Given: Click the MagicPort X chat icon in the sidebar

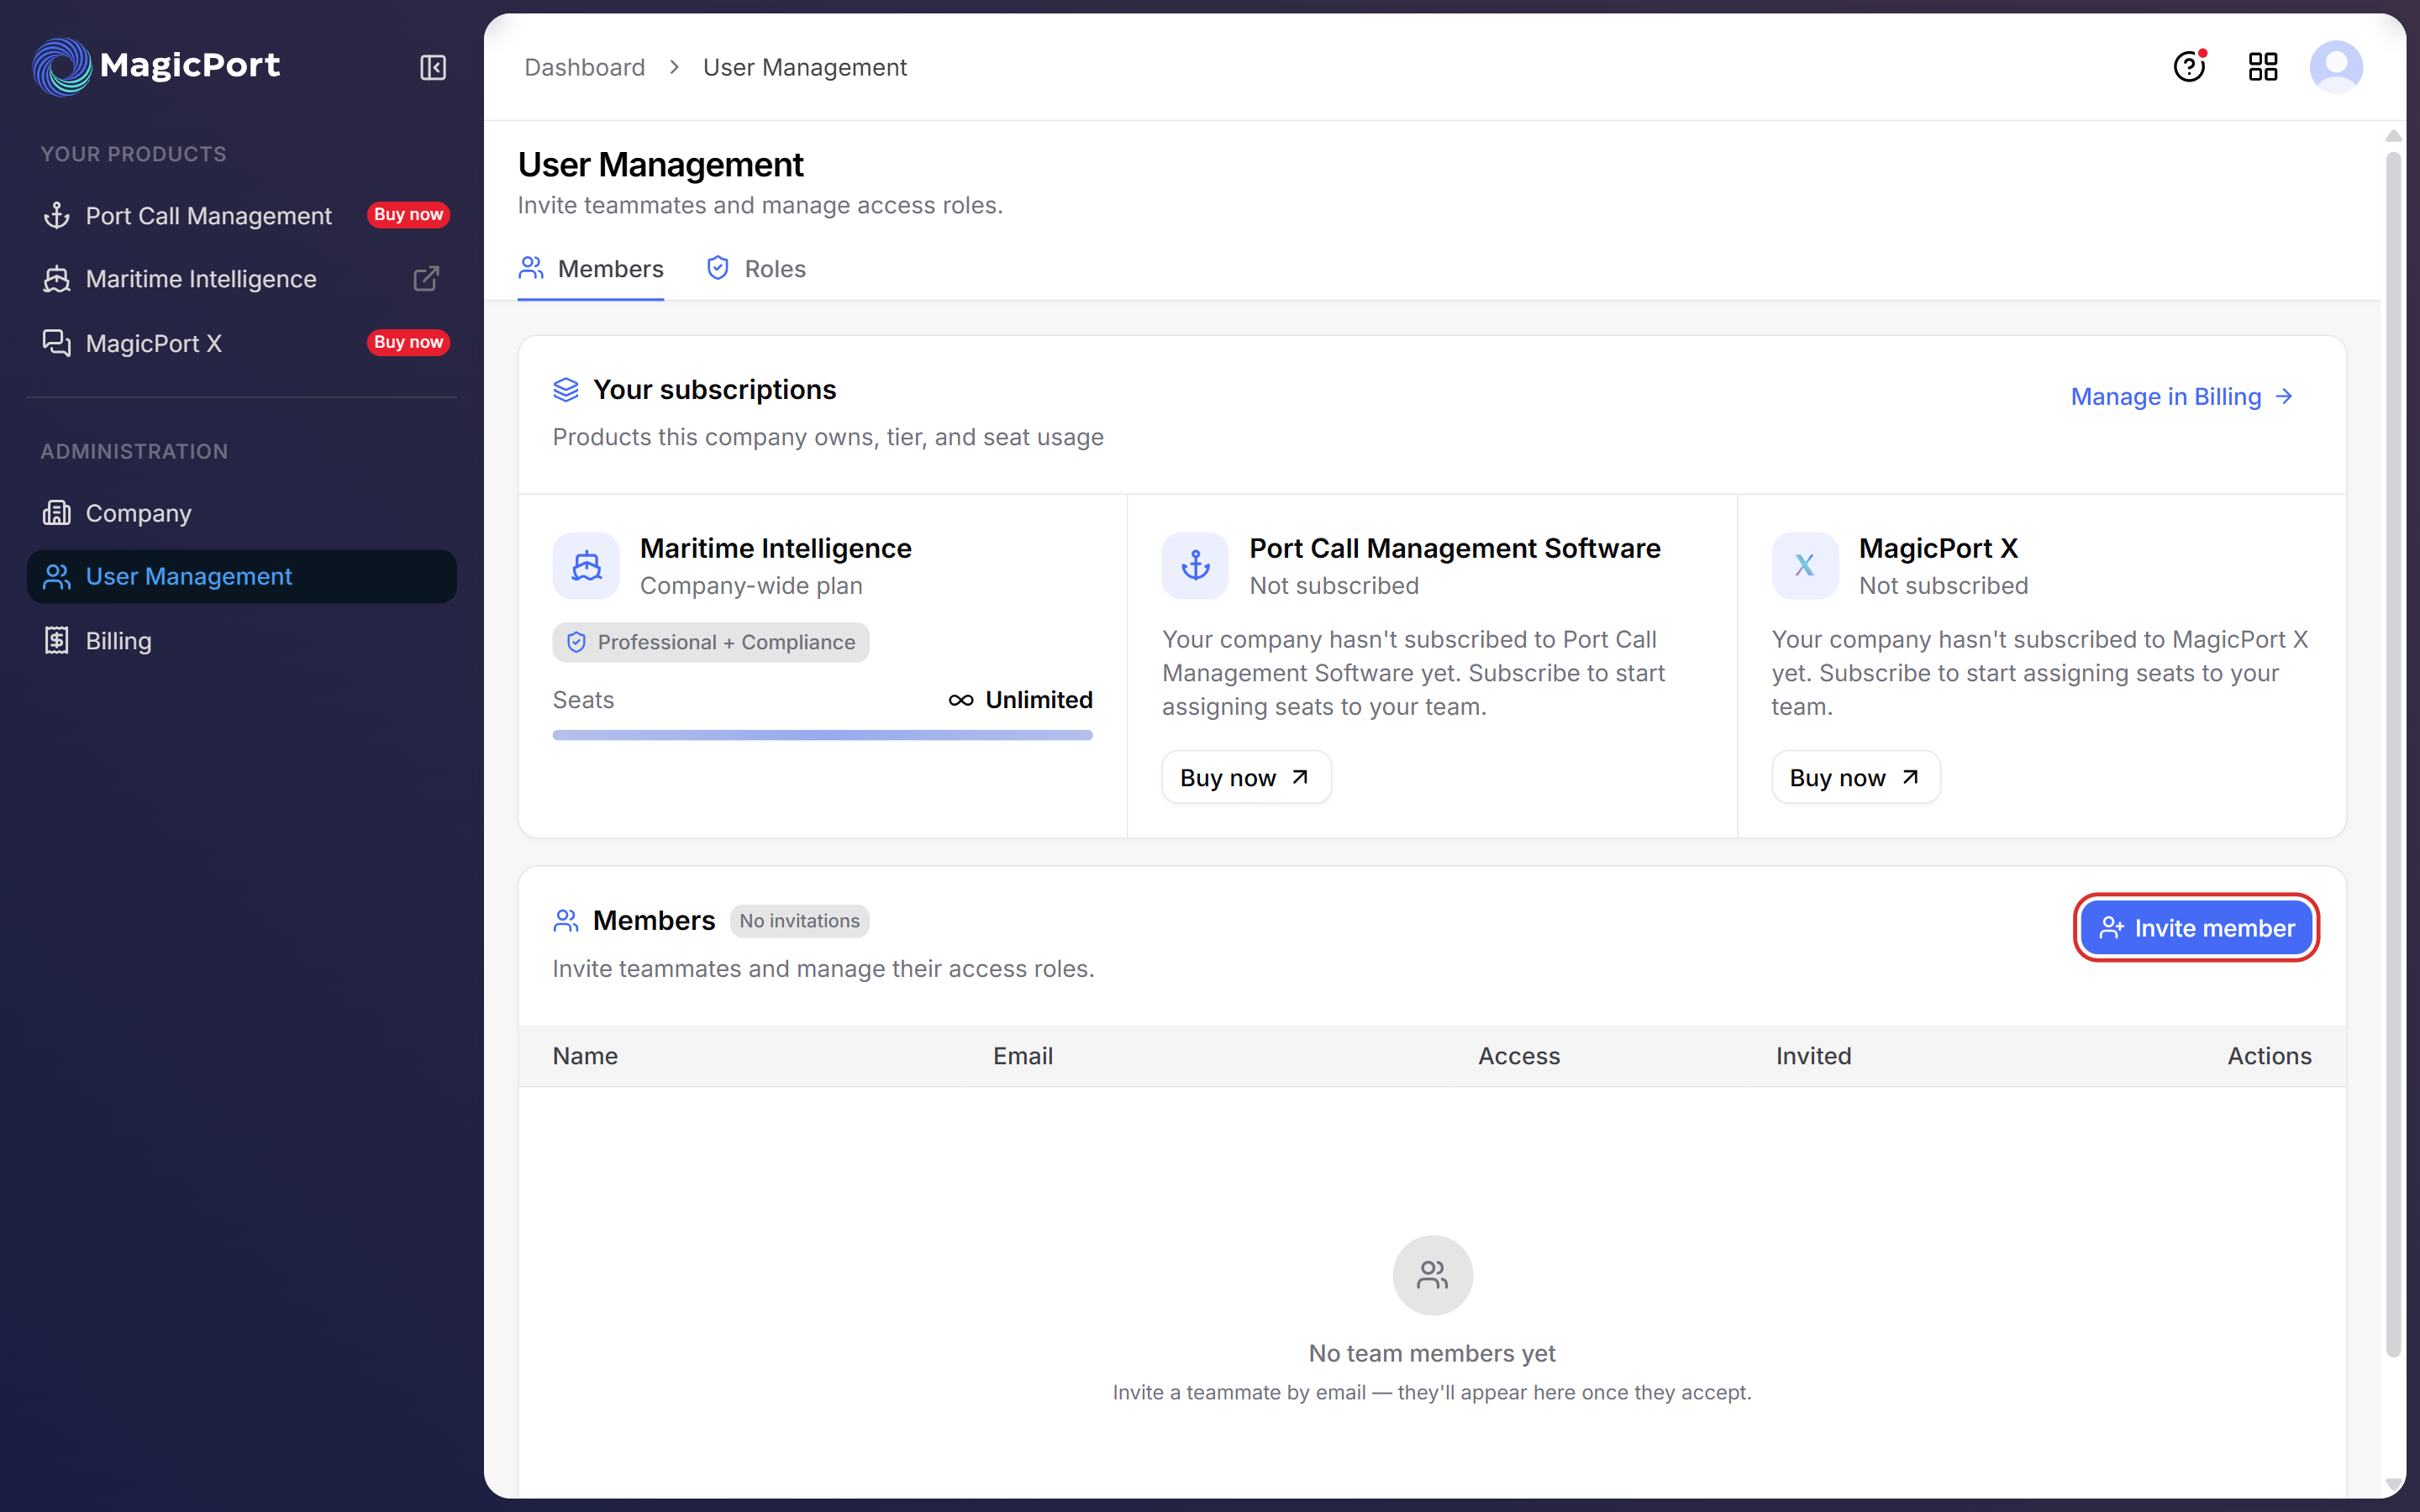Looking at the screenshot, I should (x=57, y=343).
